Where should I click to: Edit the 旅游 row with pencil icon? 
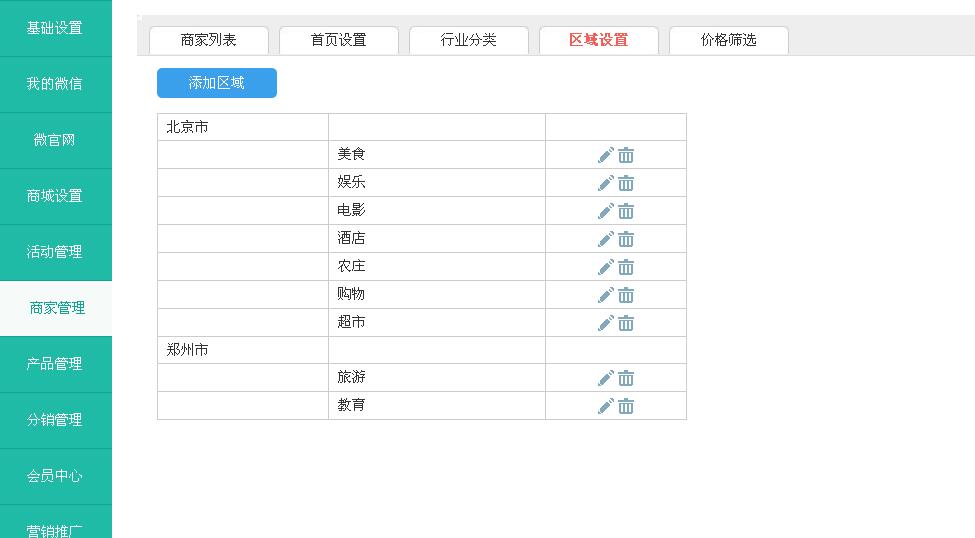[605, 378]
